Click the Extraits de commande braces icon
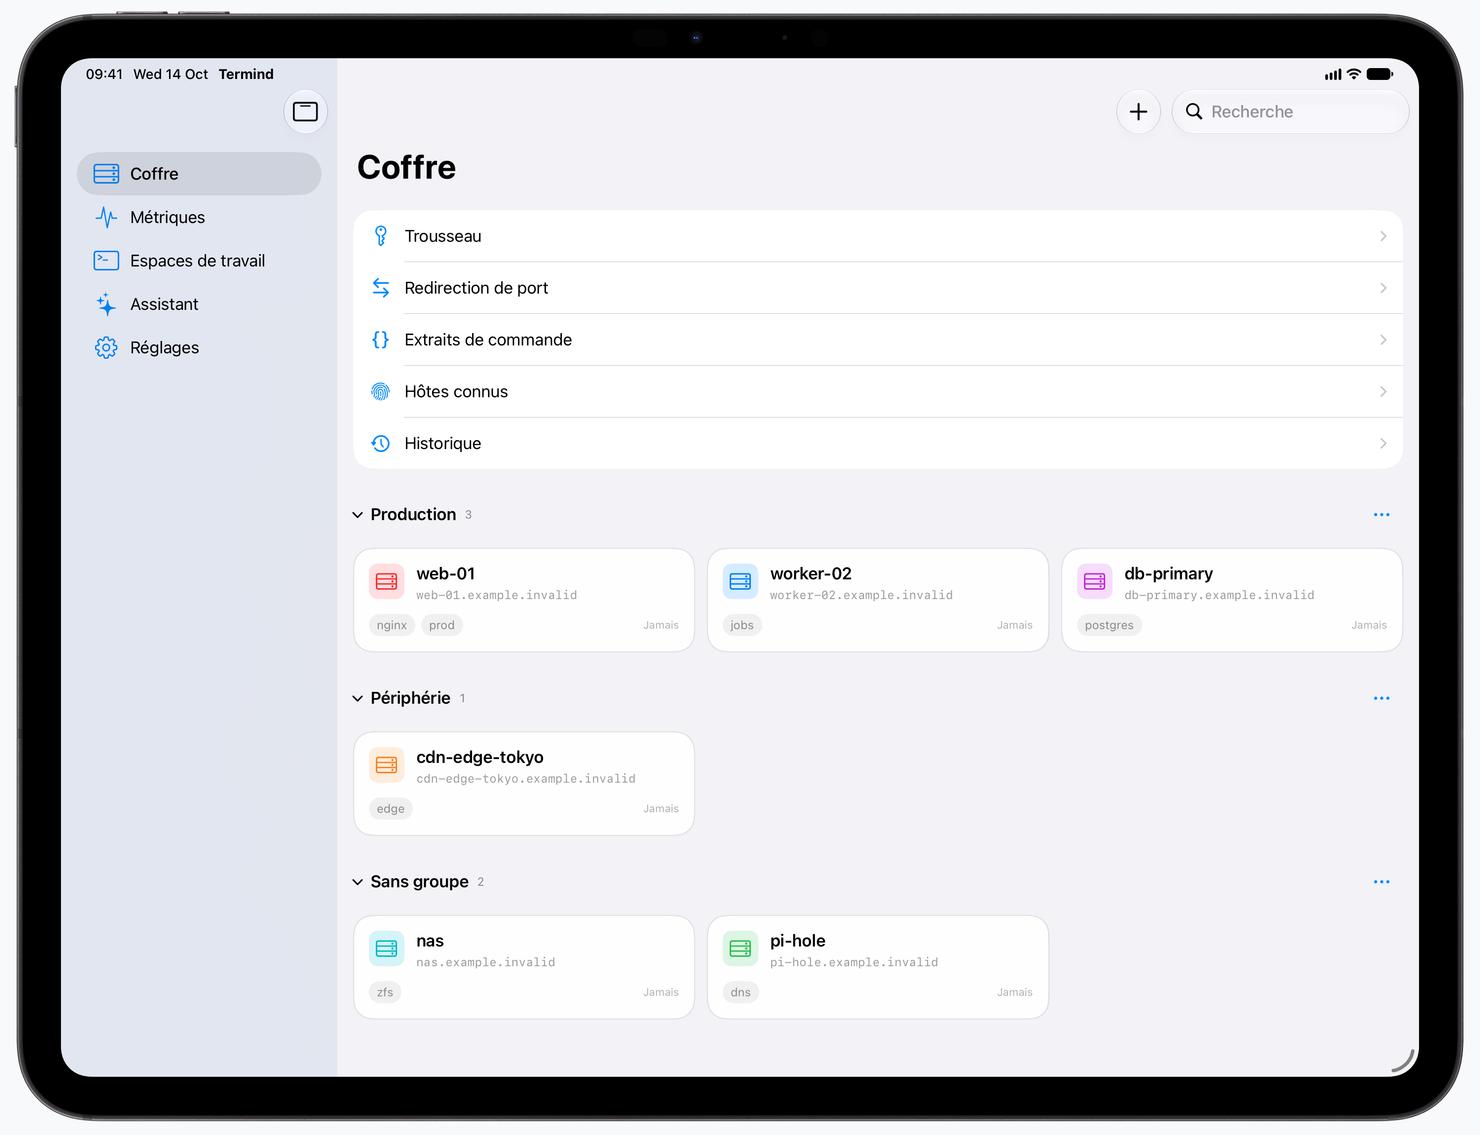The image size is (1480, 1135). 380,340
